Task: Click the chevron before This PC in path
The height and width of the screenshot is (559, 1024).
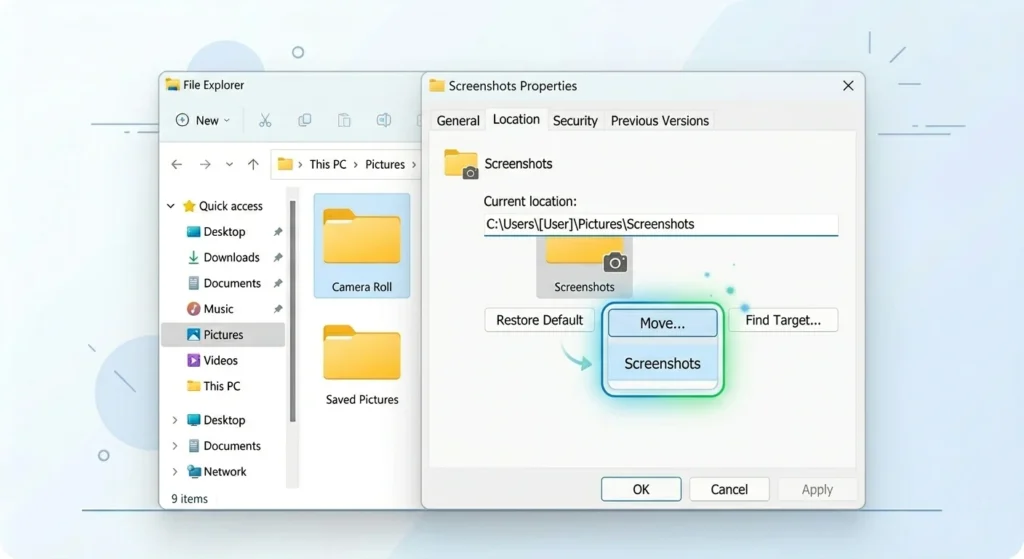Action: coord(300,165)
